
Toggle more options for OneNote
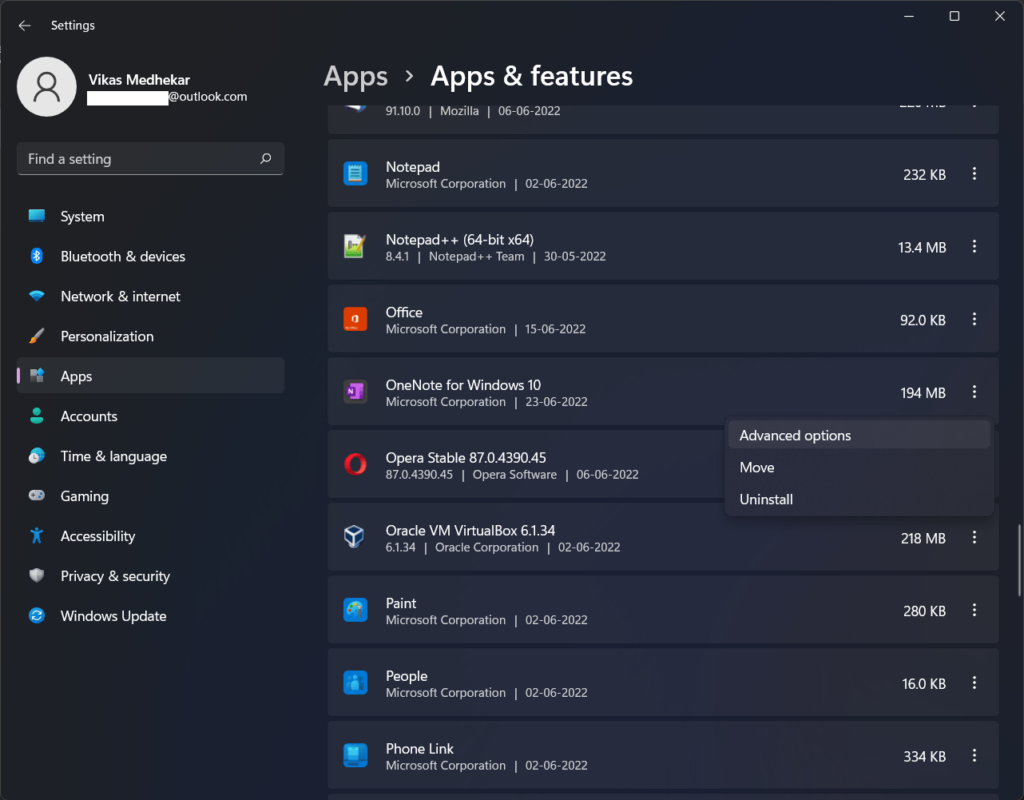974,392
